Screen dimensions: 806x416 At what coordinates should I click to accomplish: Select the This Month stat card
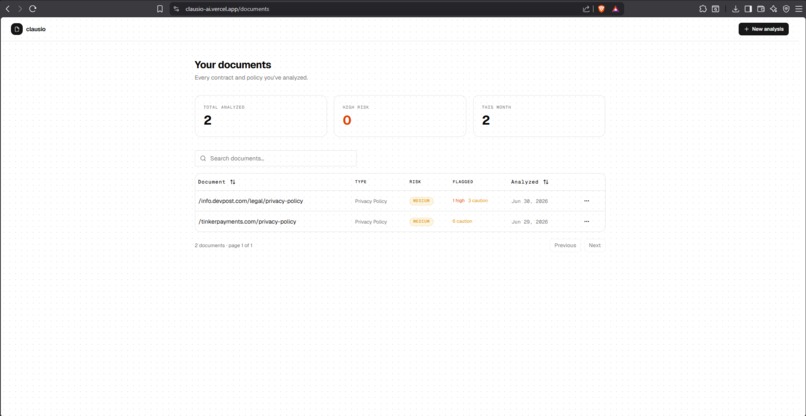tap(539, 116)
